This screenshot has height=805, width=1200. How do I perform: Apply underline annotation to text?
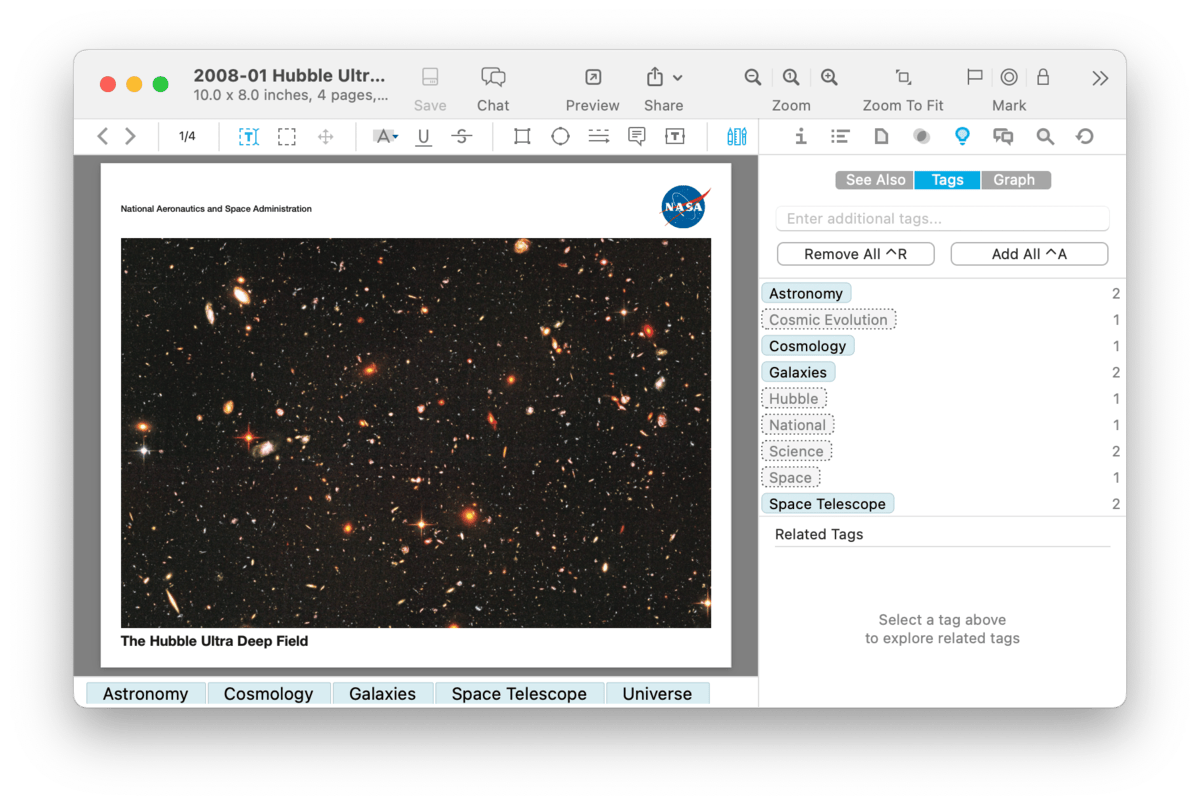click(x=423, y=137)
